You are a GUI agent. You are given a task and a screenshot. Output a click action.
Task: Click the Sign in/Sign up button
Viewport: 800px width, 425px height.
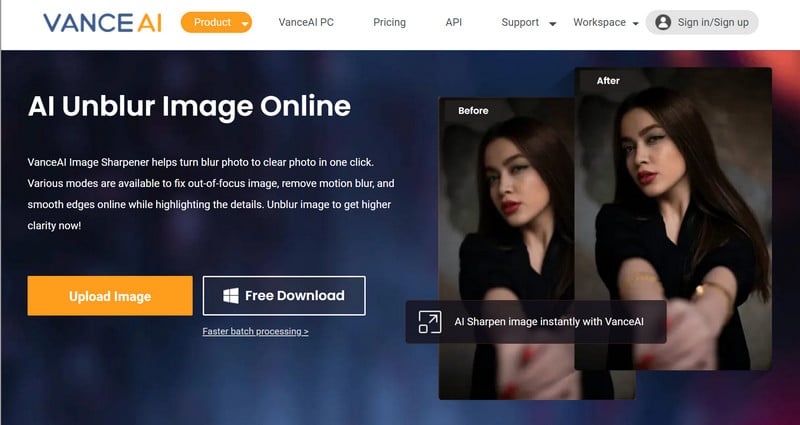(702, 22)
